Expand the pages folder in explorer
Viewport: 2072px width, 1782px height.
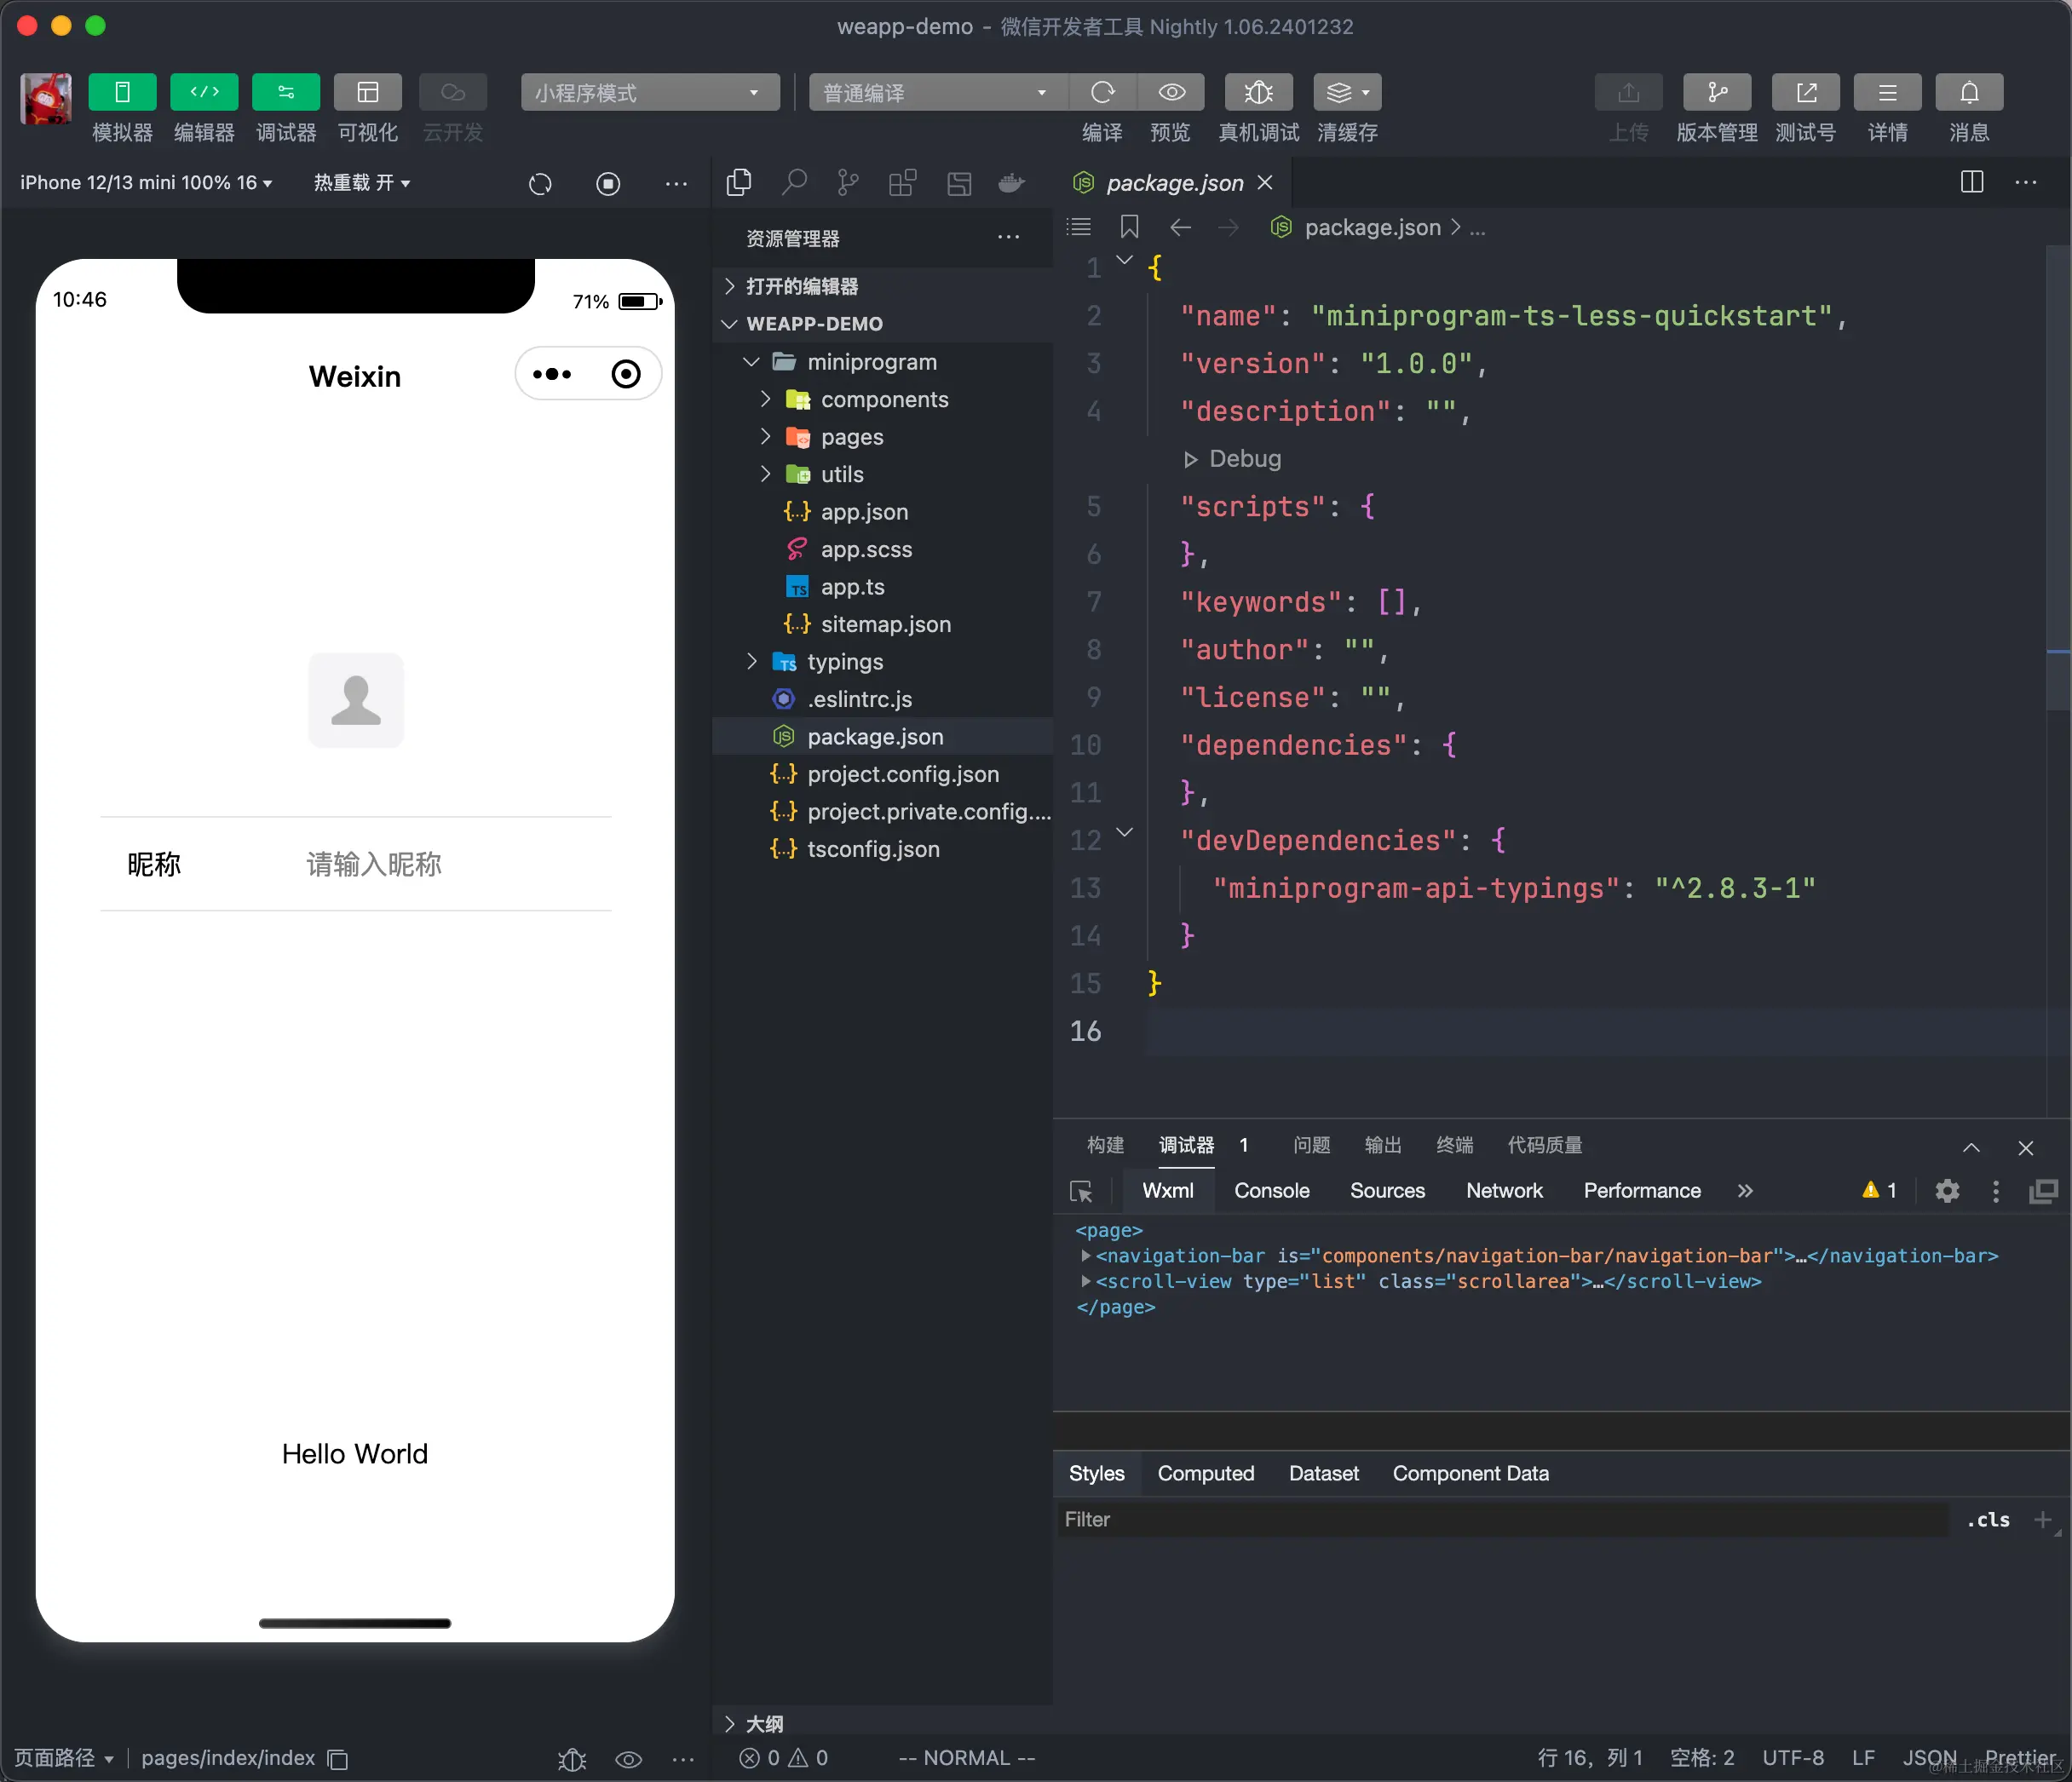(x=851, y=437)
